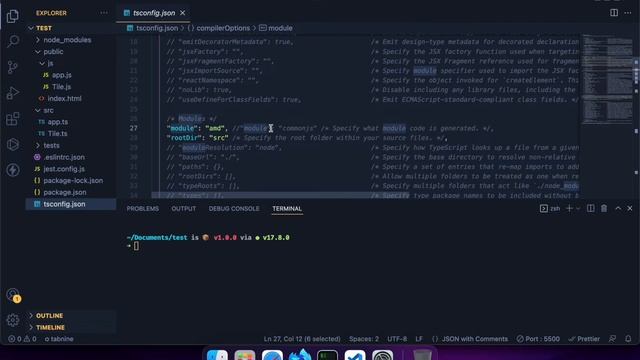Expand the TIMELINE section
Screen dimensions: 640x360
pyautogui.click(x=50, y=327)
